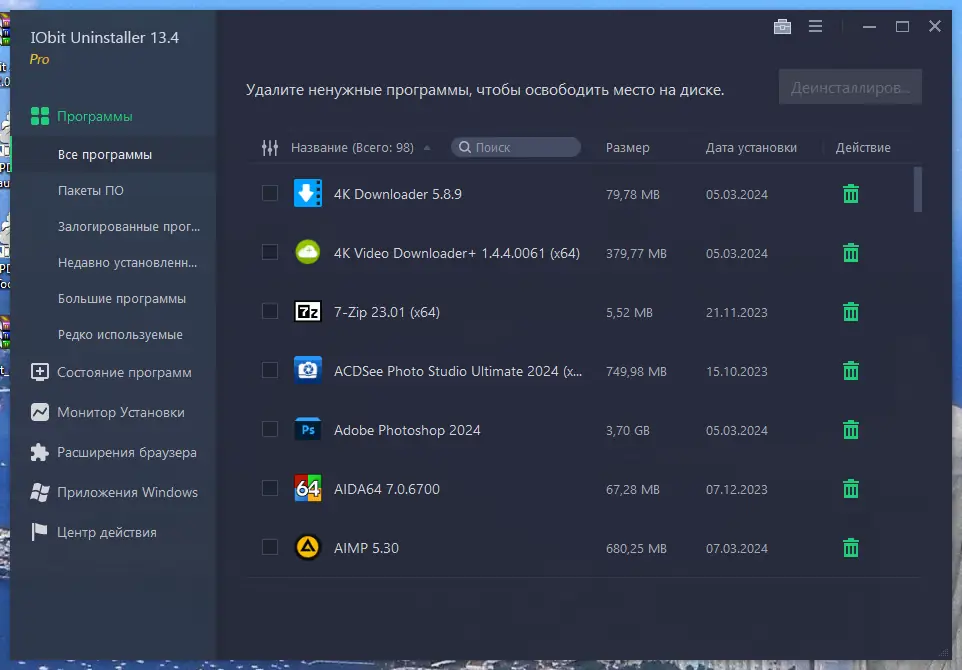Check the checkbox next to 4K Downloader 5.8.9
The height and width of the screenshot is (670, 962).
tap(269, 193)
